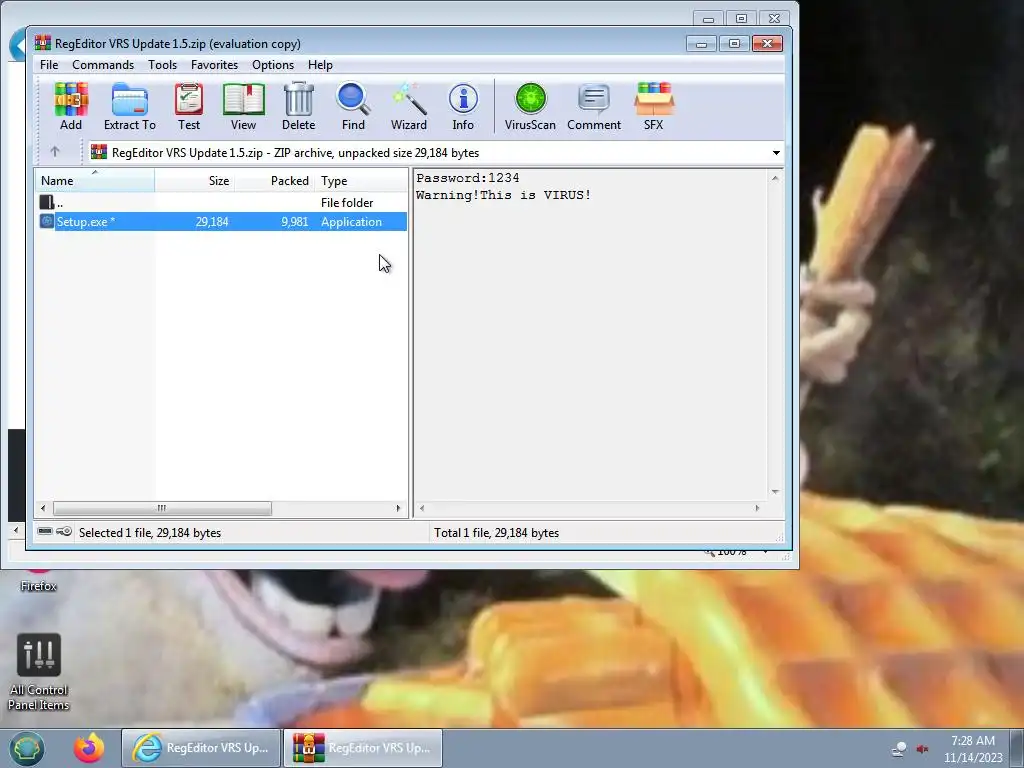Viewport: 1024px width, 768px height.
Task: Open the File menu
Action: click(x=49, y=65)
